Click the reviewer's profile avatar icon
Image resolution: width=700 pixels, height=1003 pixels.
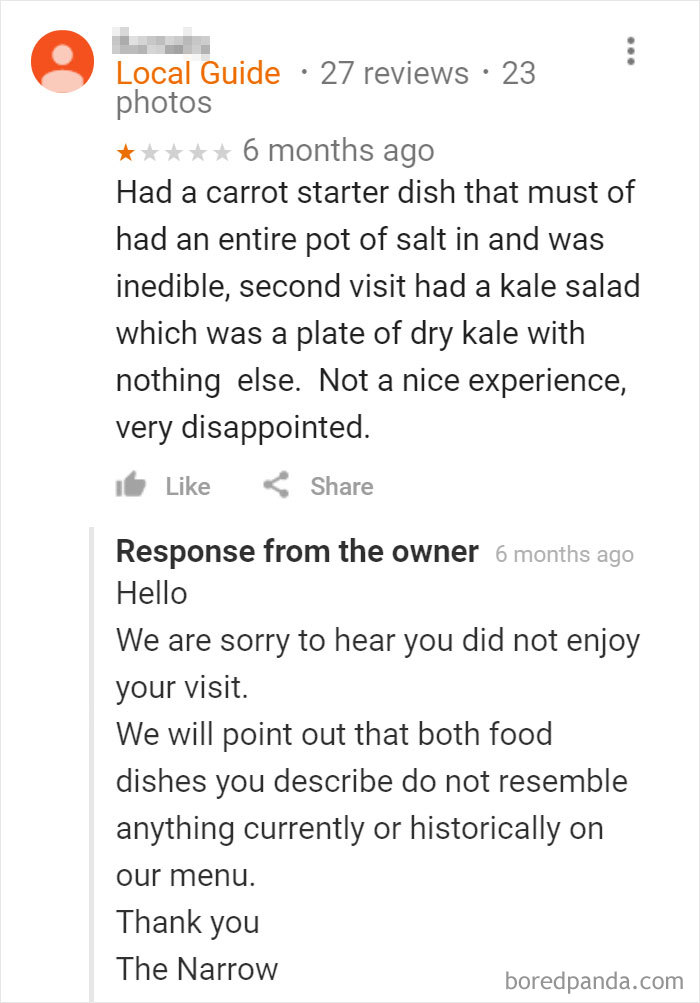[x=62, y=60]
